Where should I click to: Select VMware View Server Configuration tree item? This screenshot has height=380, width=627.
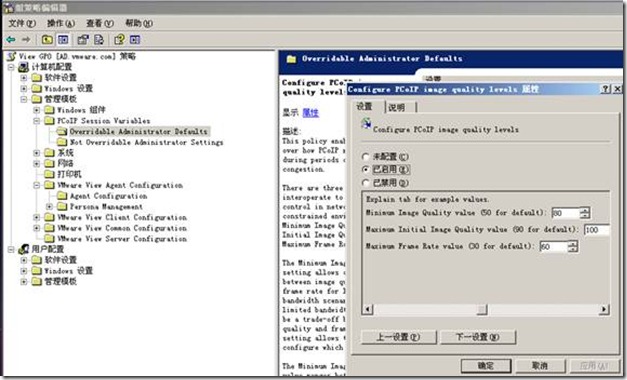point(122,239)
